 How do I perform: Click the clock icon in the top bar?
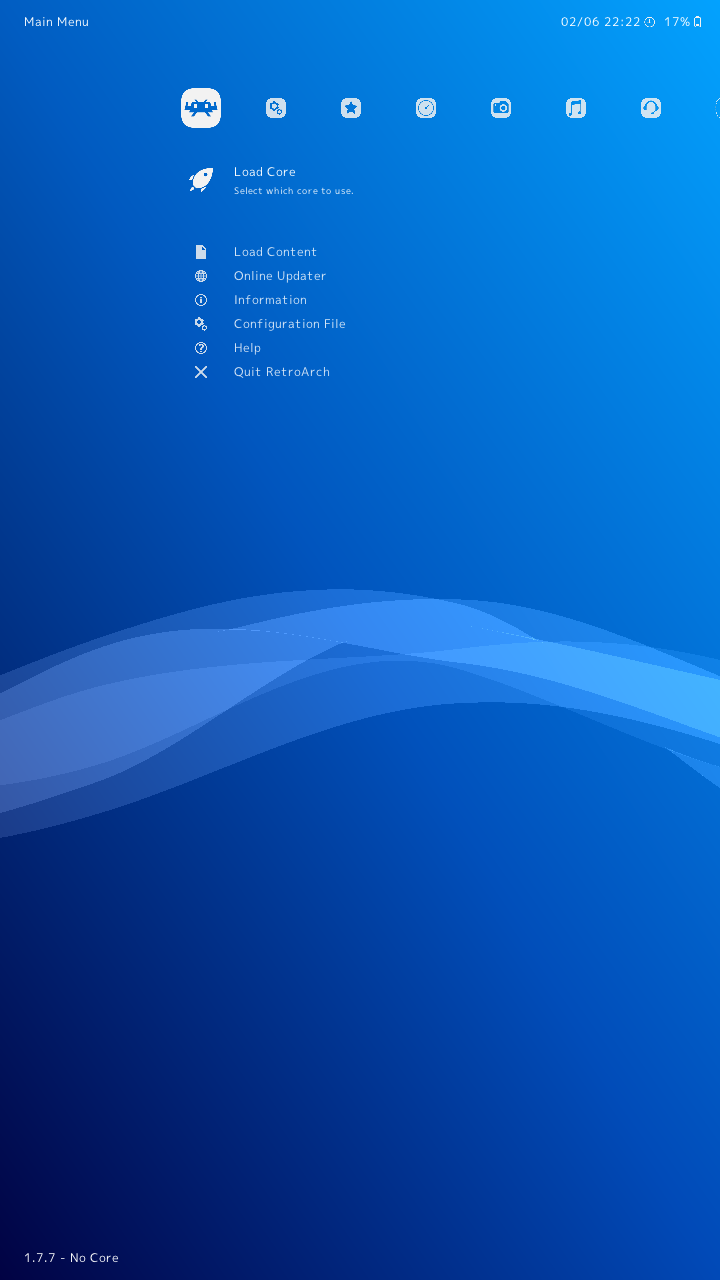650,22
